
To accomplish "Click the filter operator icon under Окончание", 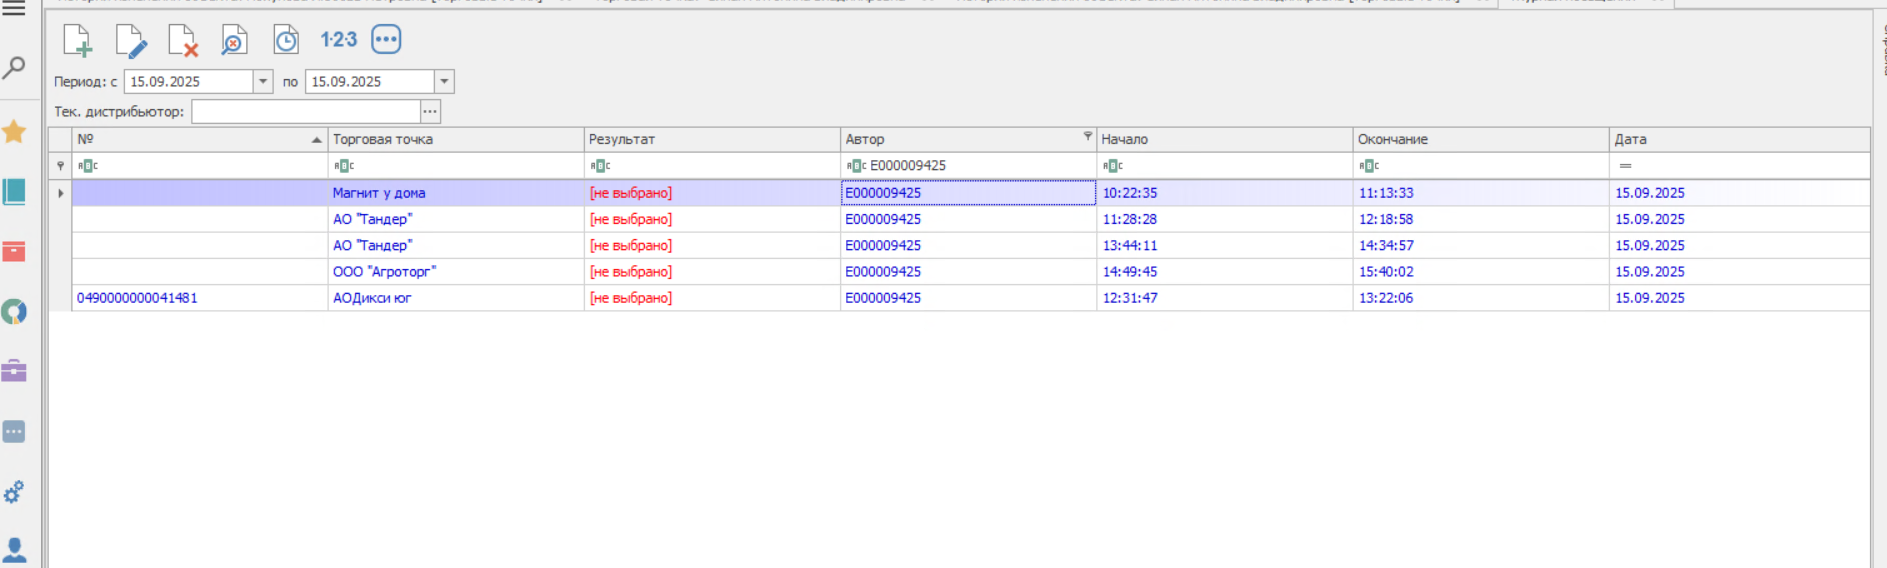I will (x=1369, y=166).
